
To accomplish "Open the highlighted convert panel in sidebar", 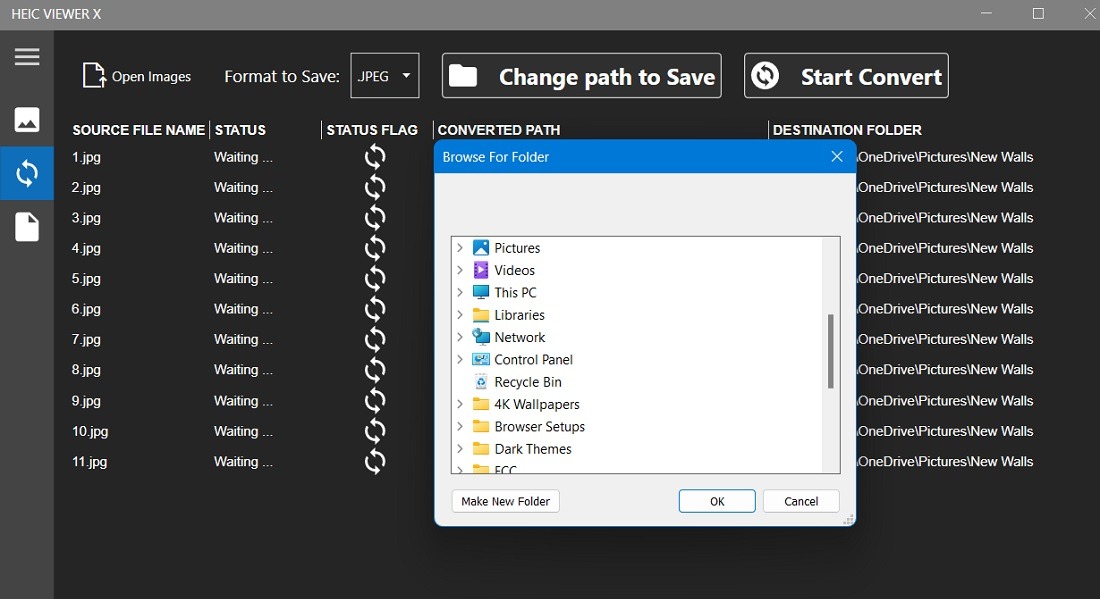I will (x=27, y=173).
